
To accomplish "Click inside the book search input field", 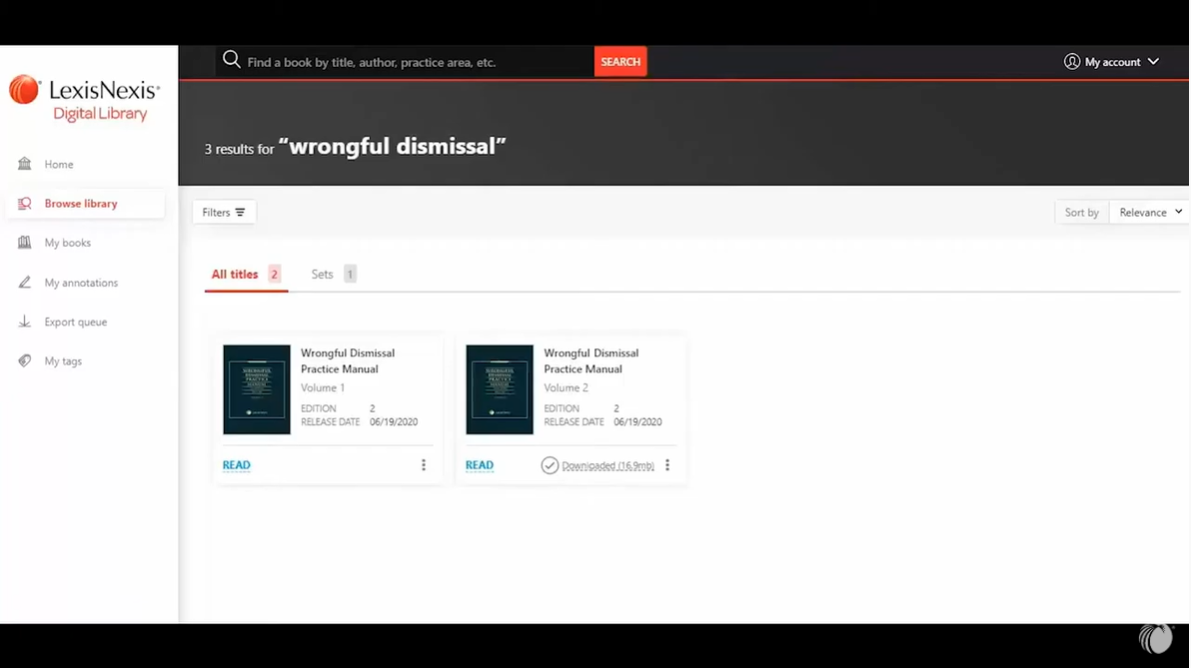I will (x=400, y=61).
